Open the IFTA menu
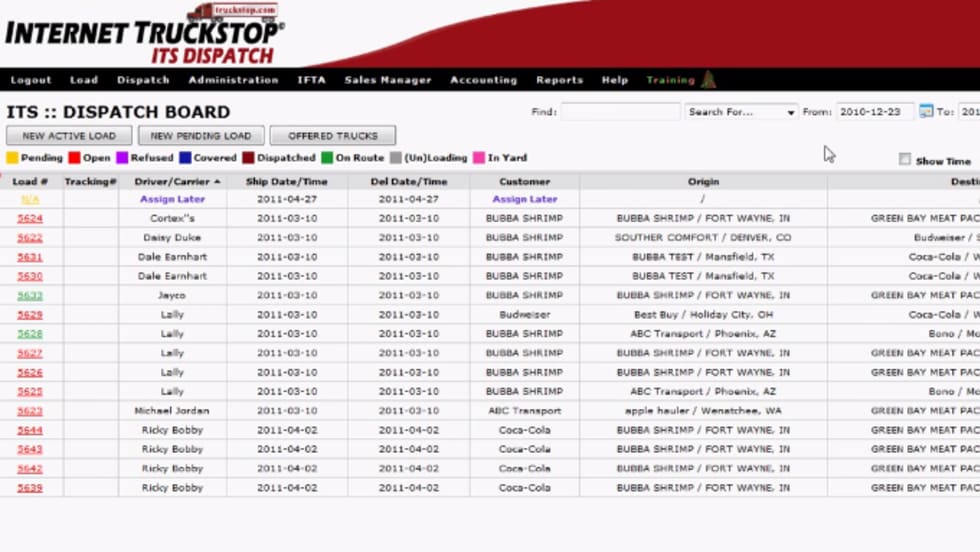 [x=311, y=80]
